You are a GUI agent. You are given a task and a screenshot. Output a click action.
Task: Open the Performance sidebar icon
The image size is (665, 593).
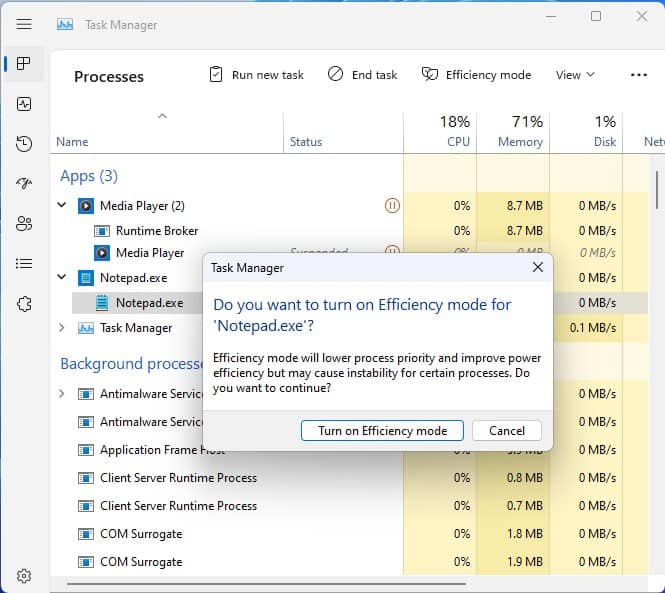pos(24,103)
